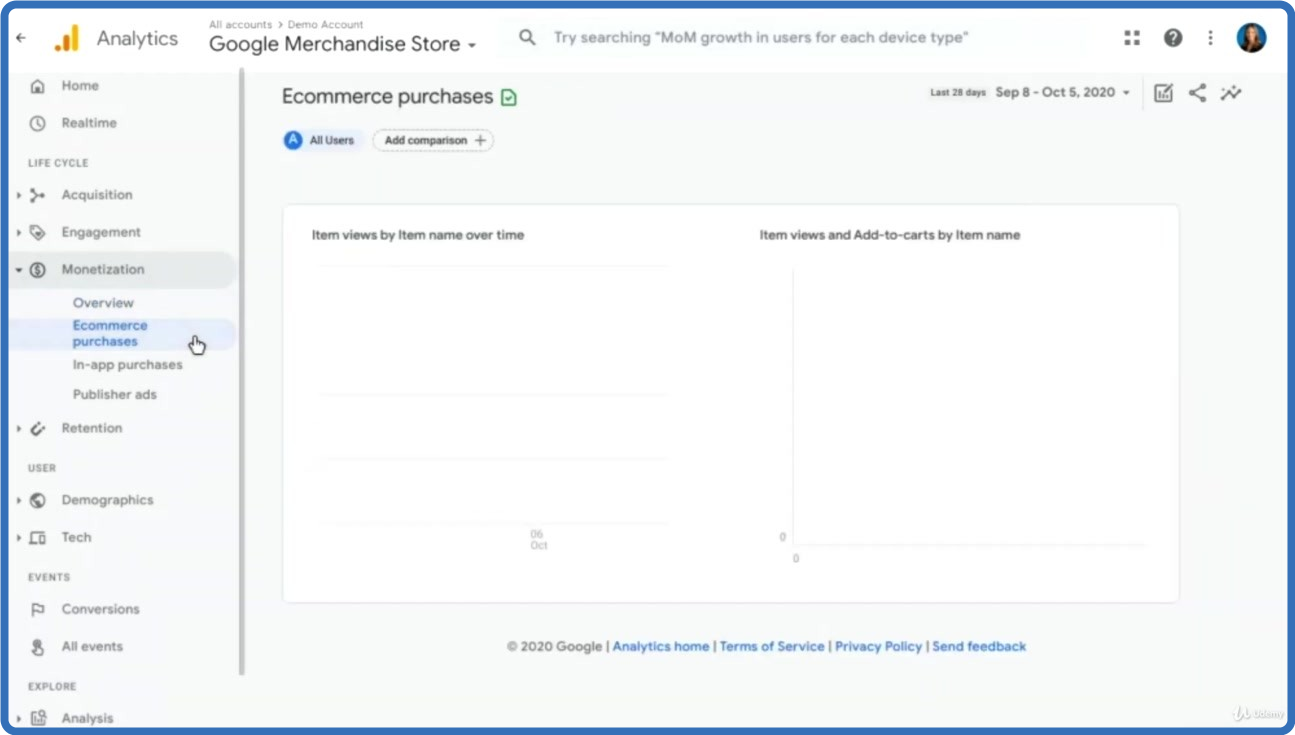This screenshot has height=735, width=1295.
Task: Open the date range dropdown Sep 8 - Oct 5
Action: tap(1062, 92)
